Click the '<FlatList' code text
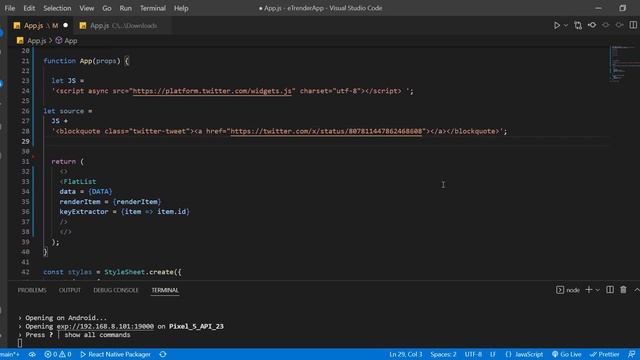 pyautogui.click(x=78, y=181)
